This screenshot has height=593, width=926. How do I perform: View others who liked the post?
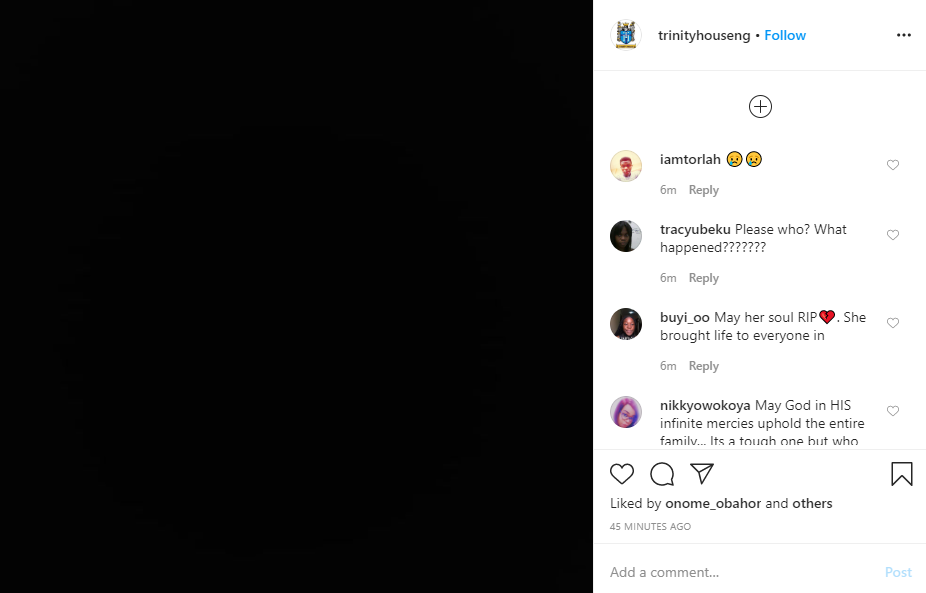812,503
